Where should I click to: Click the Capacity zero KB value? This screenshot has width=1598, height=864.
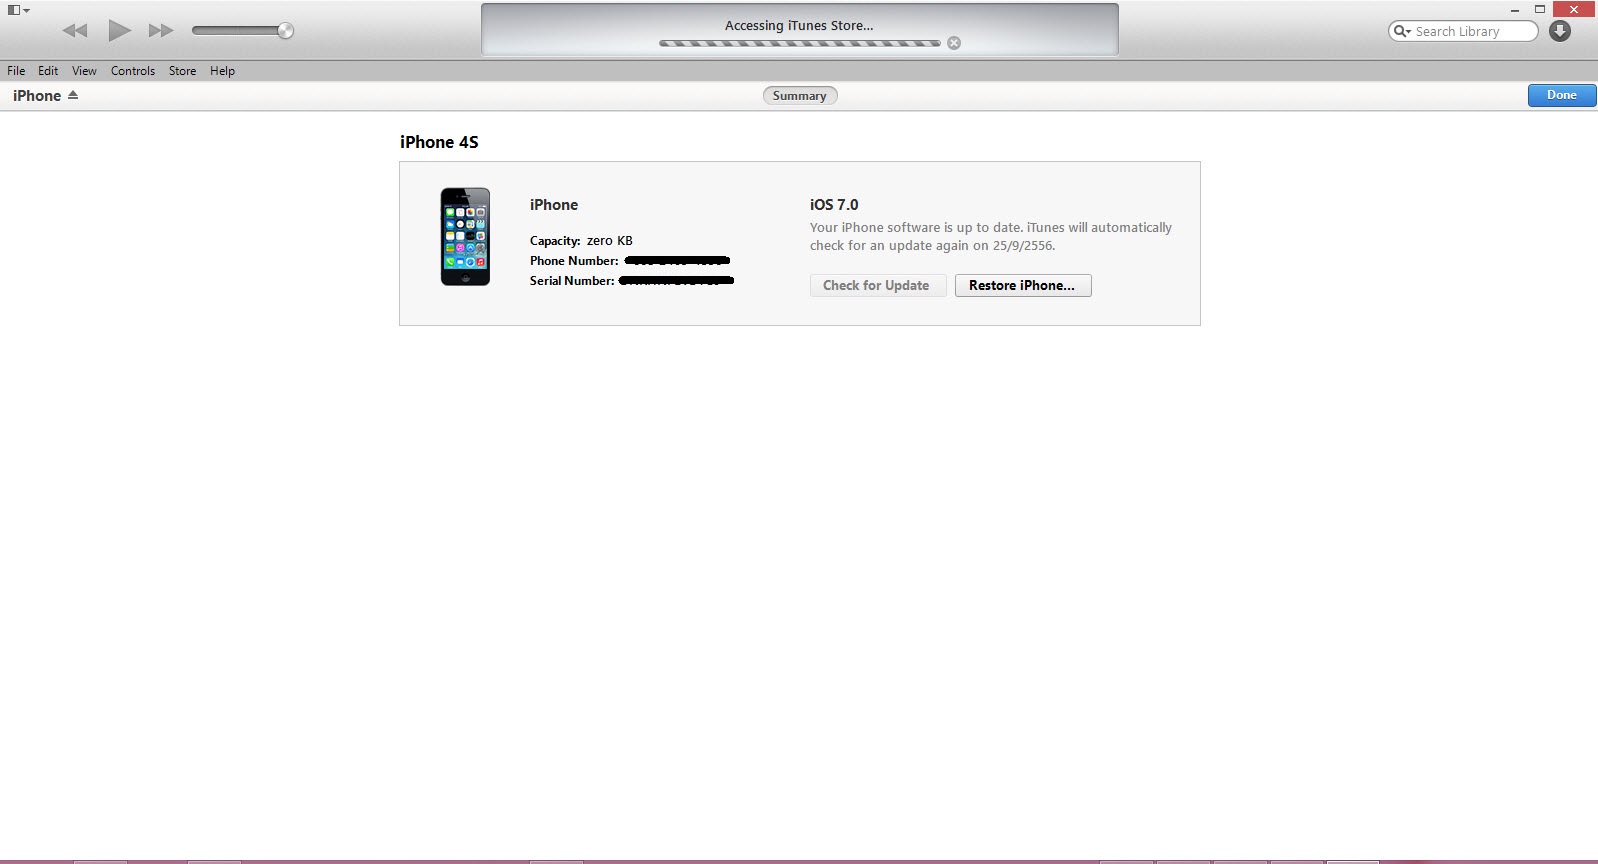610,241
